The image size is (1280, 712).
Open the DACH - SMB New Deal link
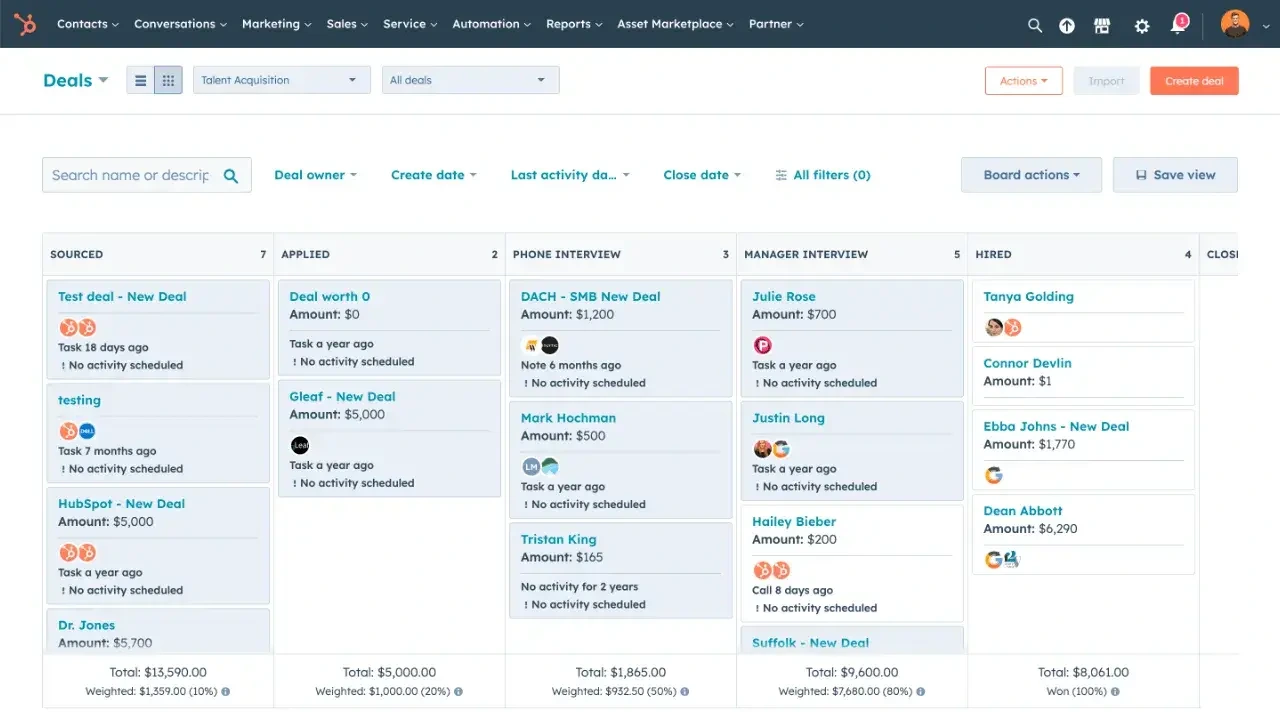(x=590, y=296)
